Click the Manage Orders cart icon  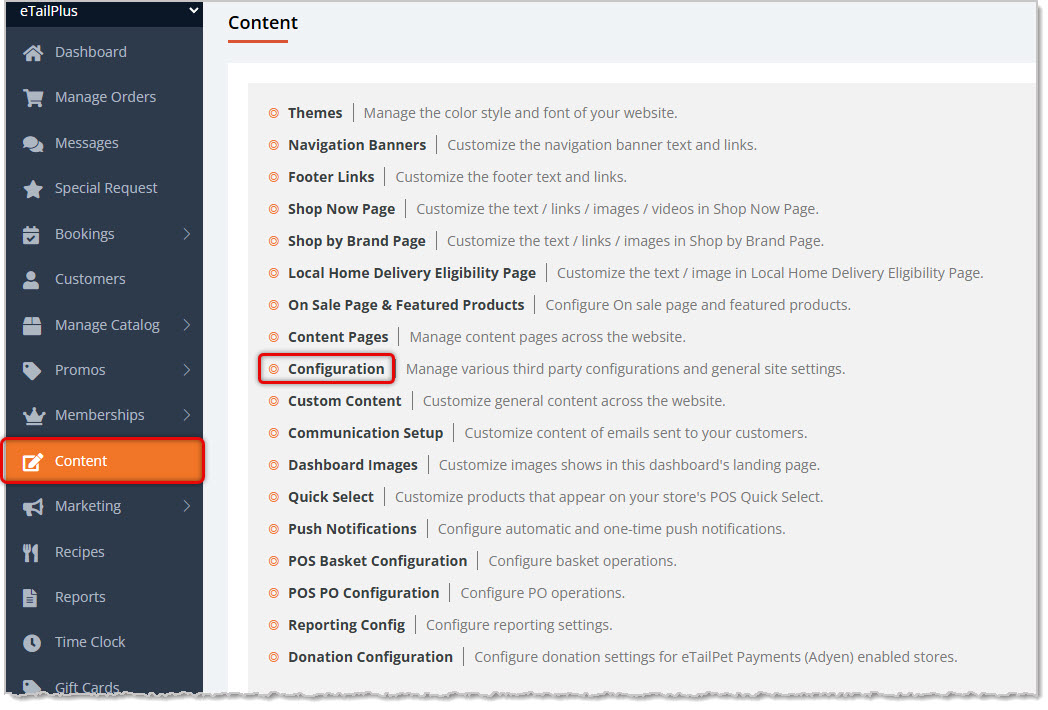33,98
